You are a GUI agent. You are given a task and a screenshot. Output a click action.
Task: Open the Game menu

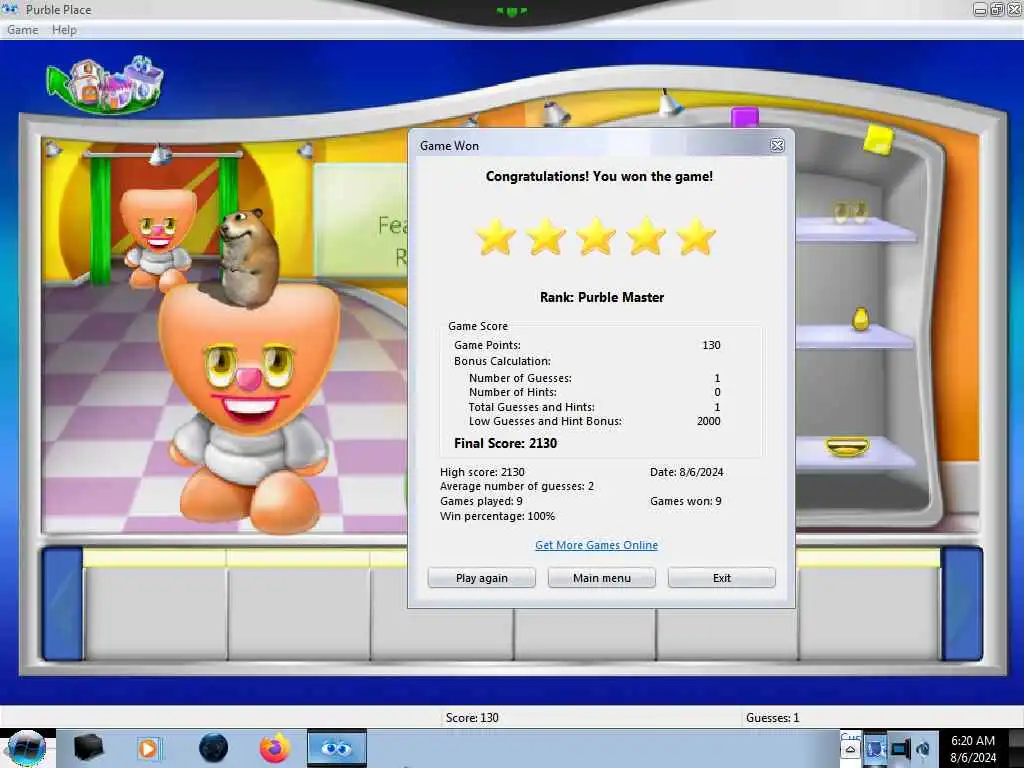(x=22, y=30)
